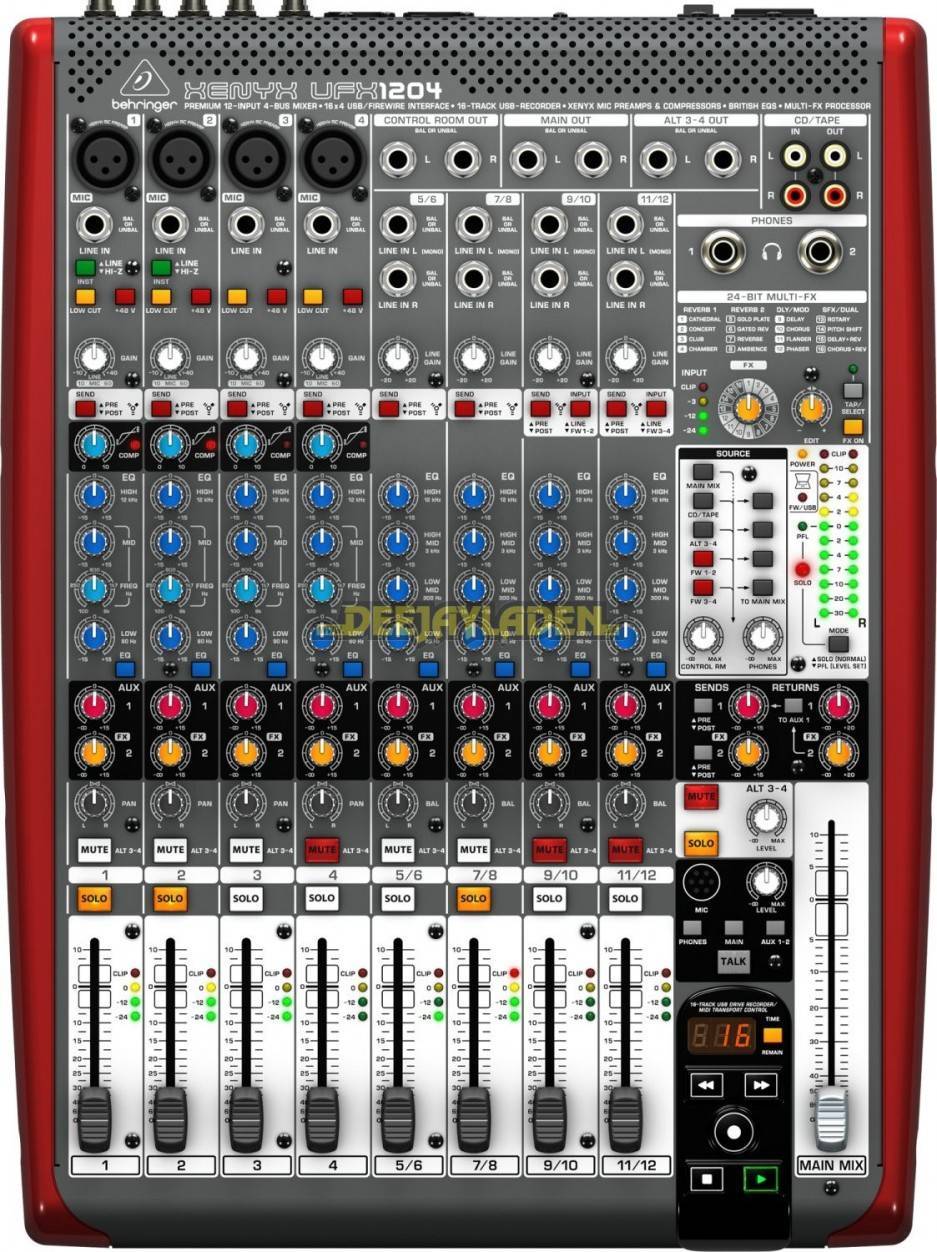Screen dimensions: 937x1252
Task: Click the TAP/SELECT button
Action: tap(853, 391)
